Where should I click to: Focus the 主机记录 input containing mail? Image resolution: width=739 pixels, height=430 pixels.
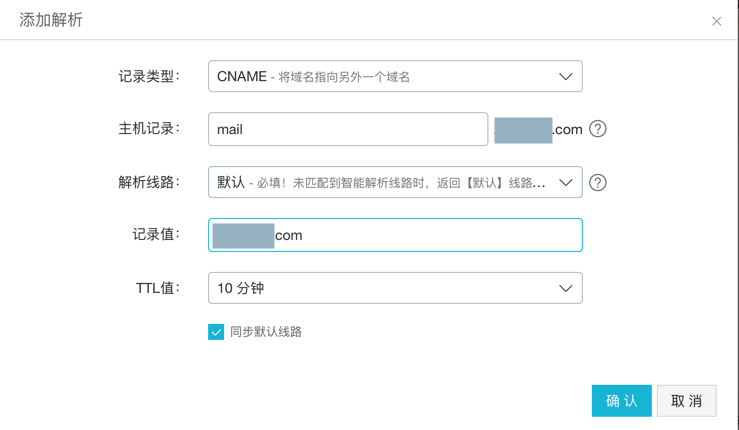(347, 129)
